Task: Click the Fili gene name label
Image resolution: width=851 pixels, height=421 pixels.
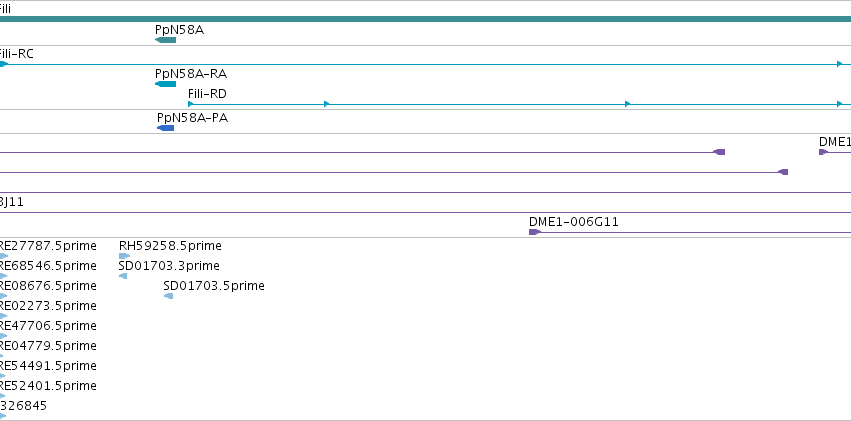Action: coord(5,9)
